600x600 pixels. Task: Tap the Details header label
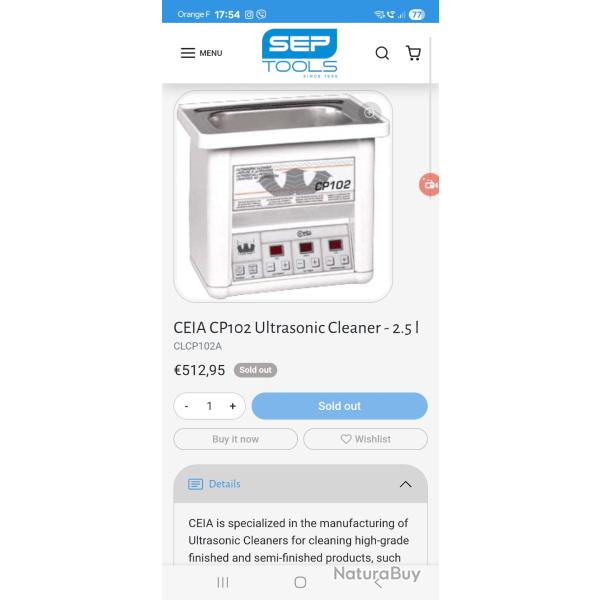click(x=225, y=484)
